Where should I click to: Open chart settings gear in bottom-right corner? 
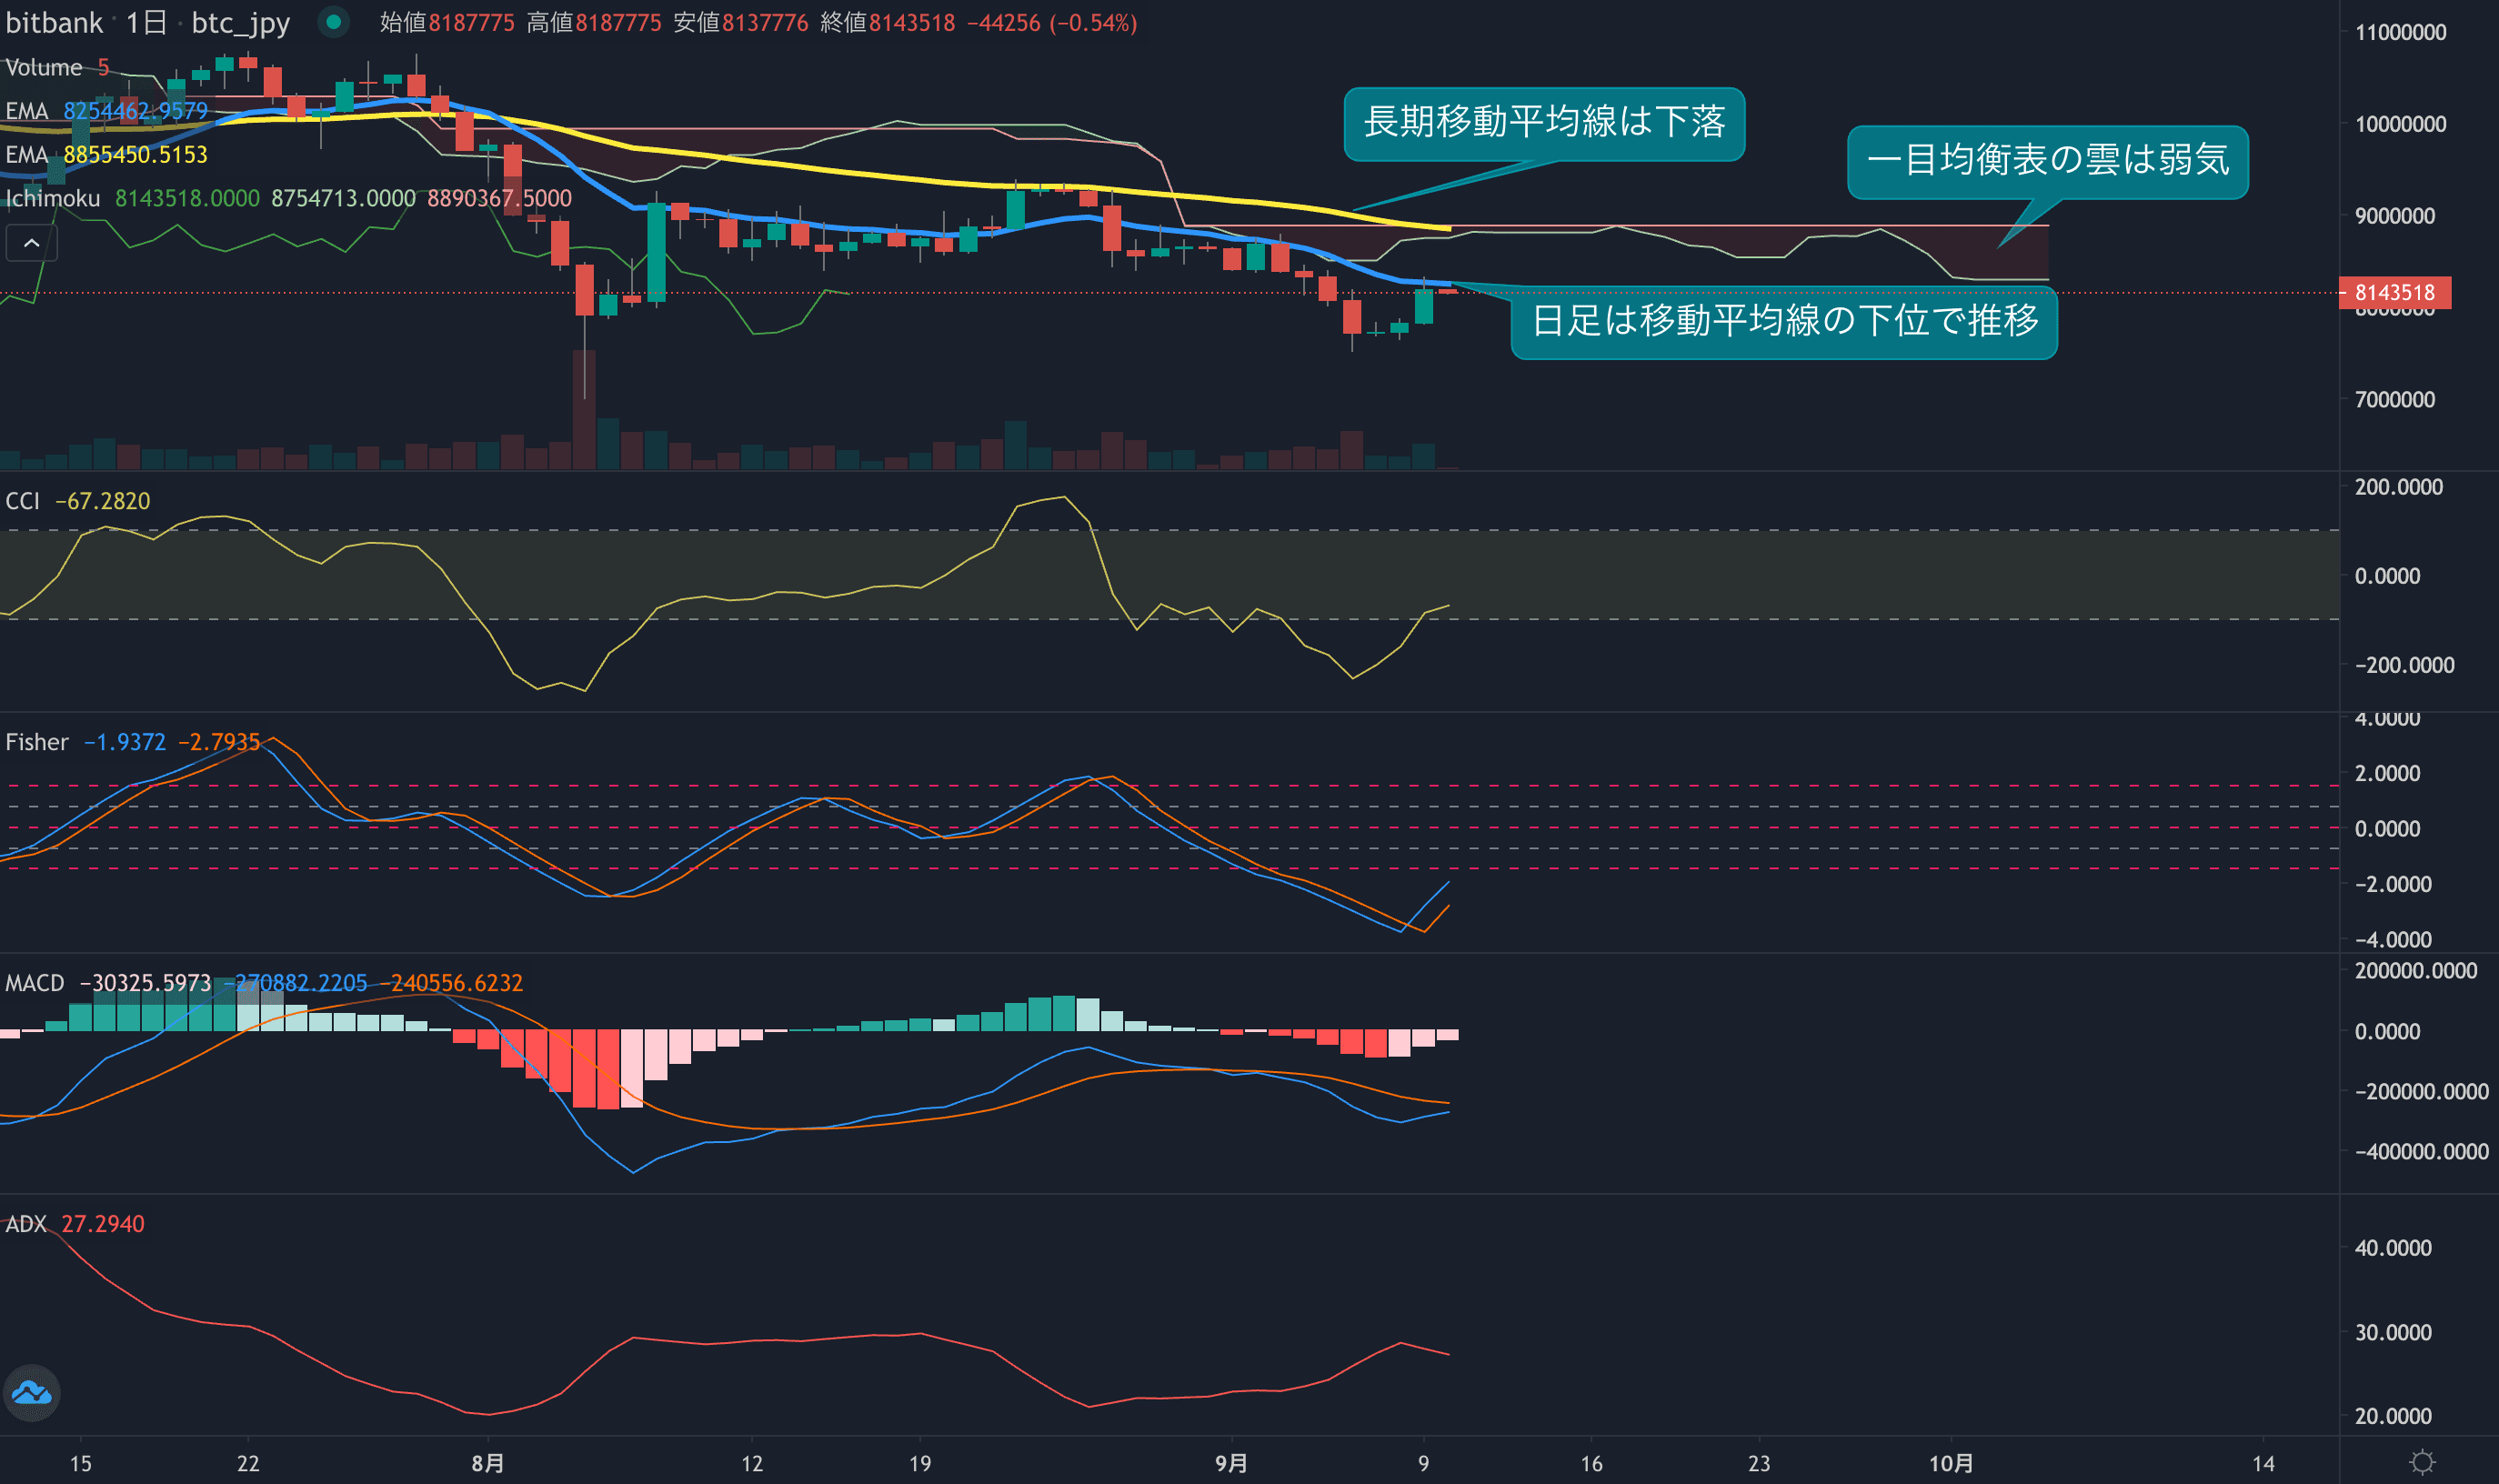(x=2421, y=1462)
